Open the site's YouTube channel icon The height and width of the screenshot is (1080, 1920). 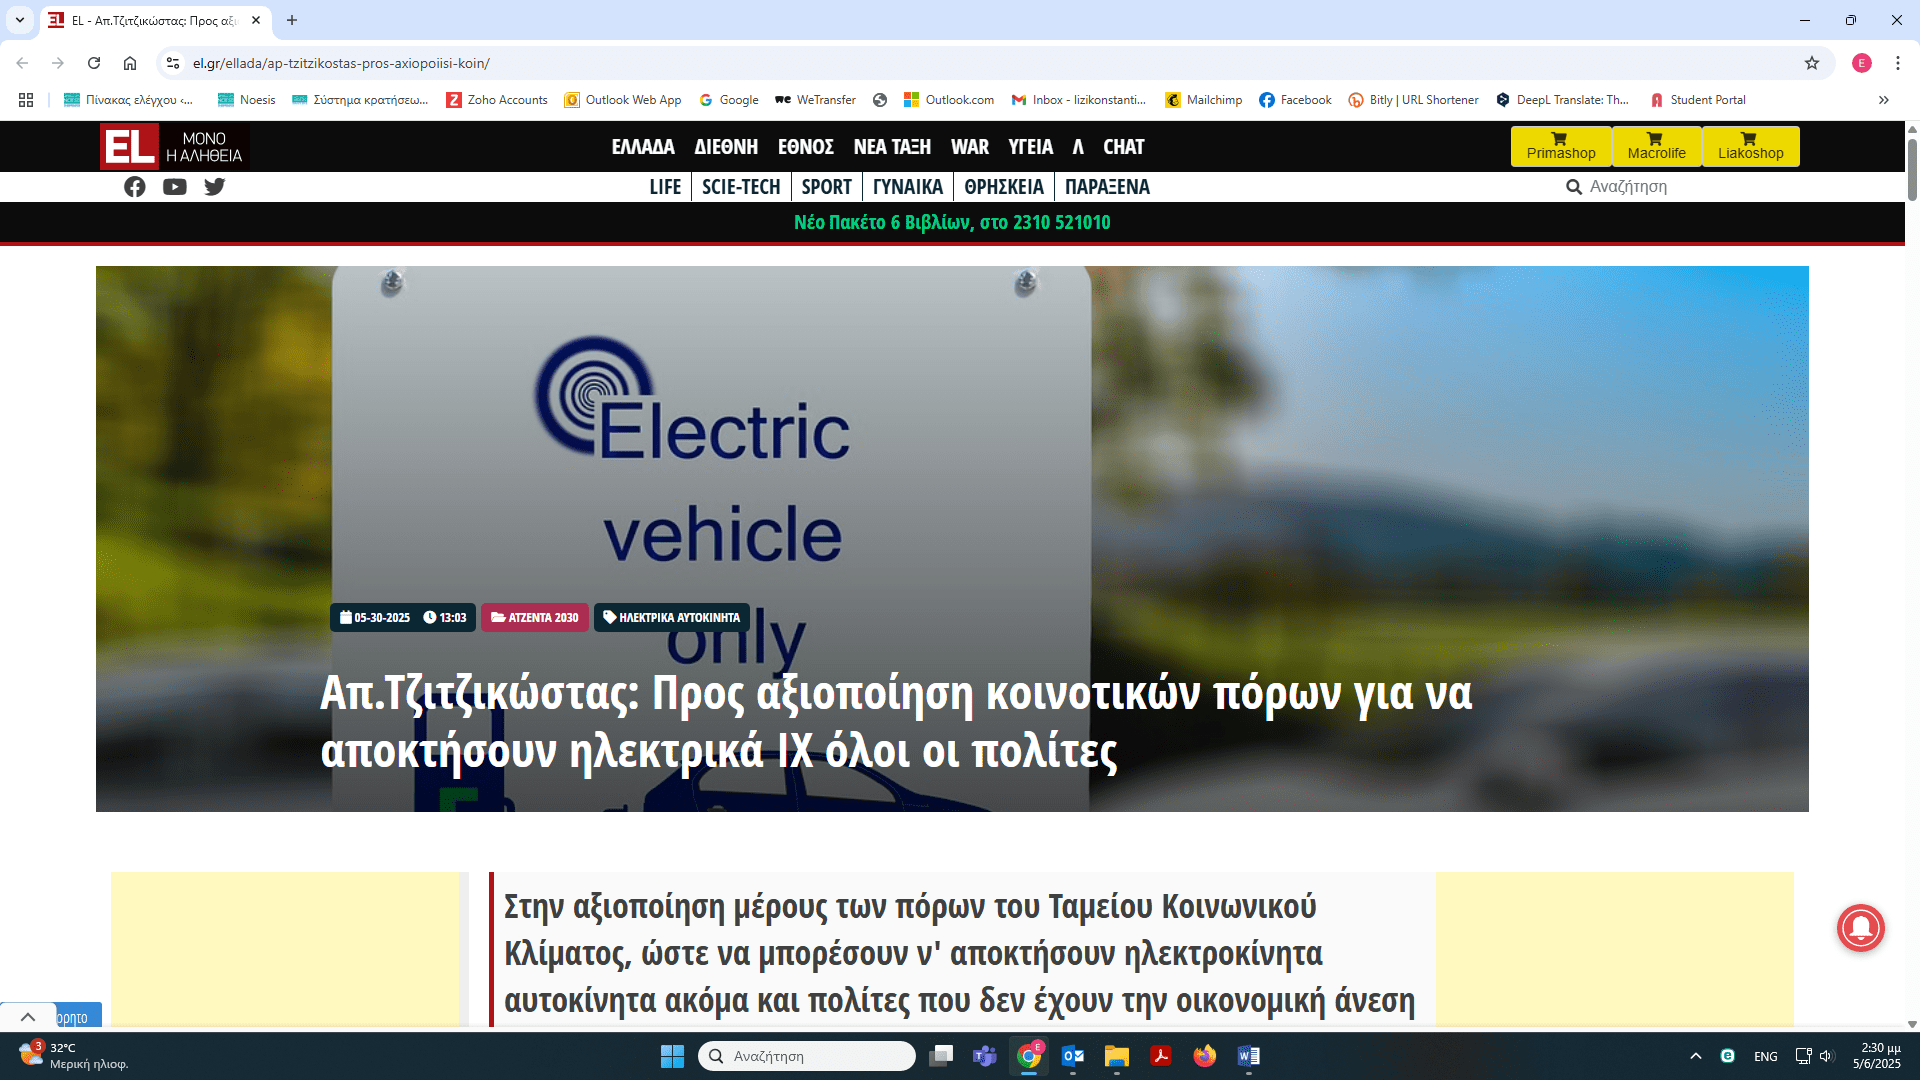(x=175, y=187)
